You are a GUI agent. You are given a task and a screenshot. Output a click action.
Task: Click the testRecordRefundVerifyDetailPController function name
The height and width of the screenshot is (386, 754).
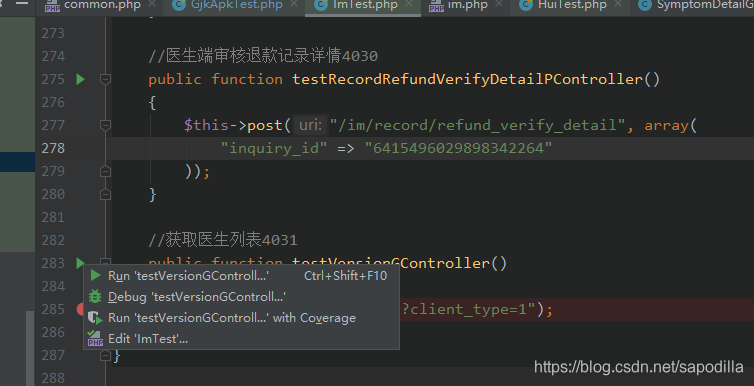tap(467, 79)
